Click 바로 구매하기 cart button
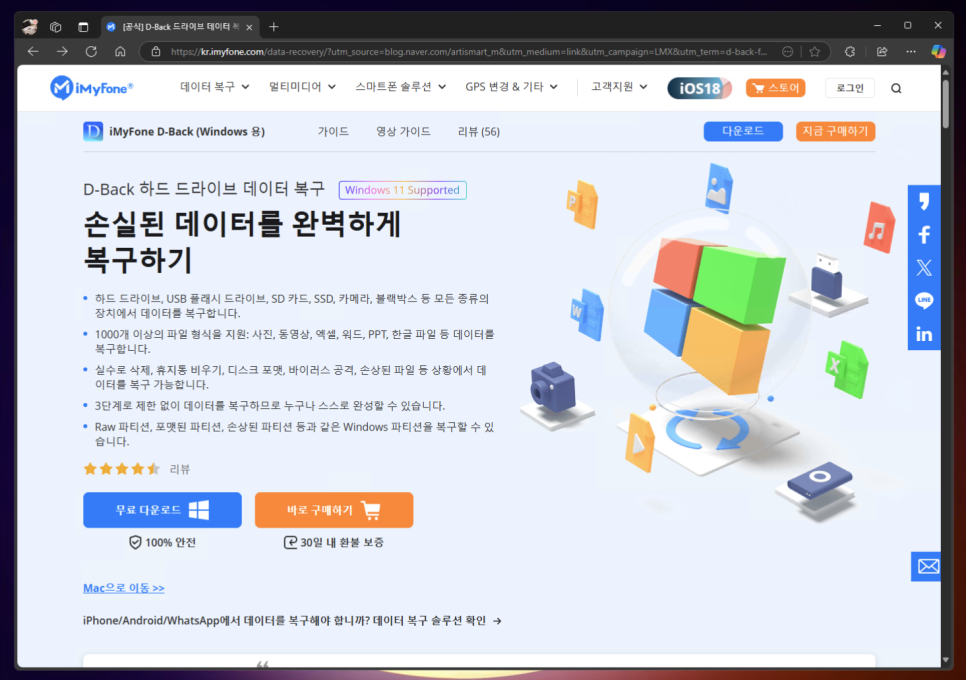 point(334,510)
